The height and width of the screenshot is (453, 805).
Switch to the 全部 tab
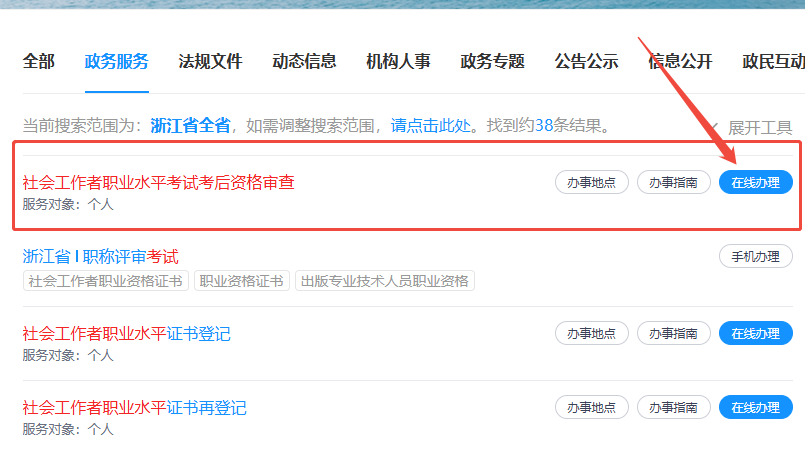tap(39, 62)
